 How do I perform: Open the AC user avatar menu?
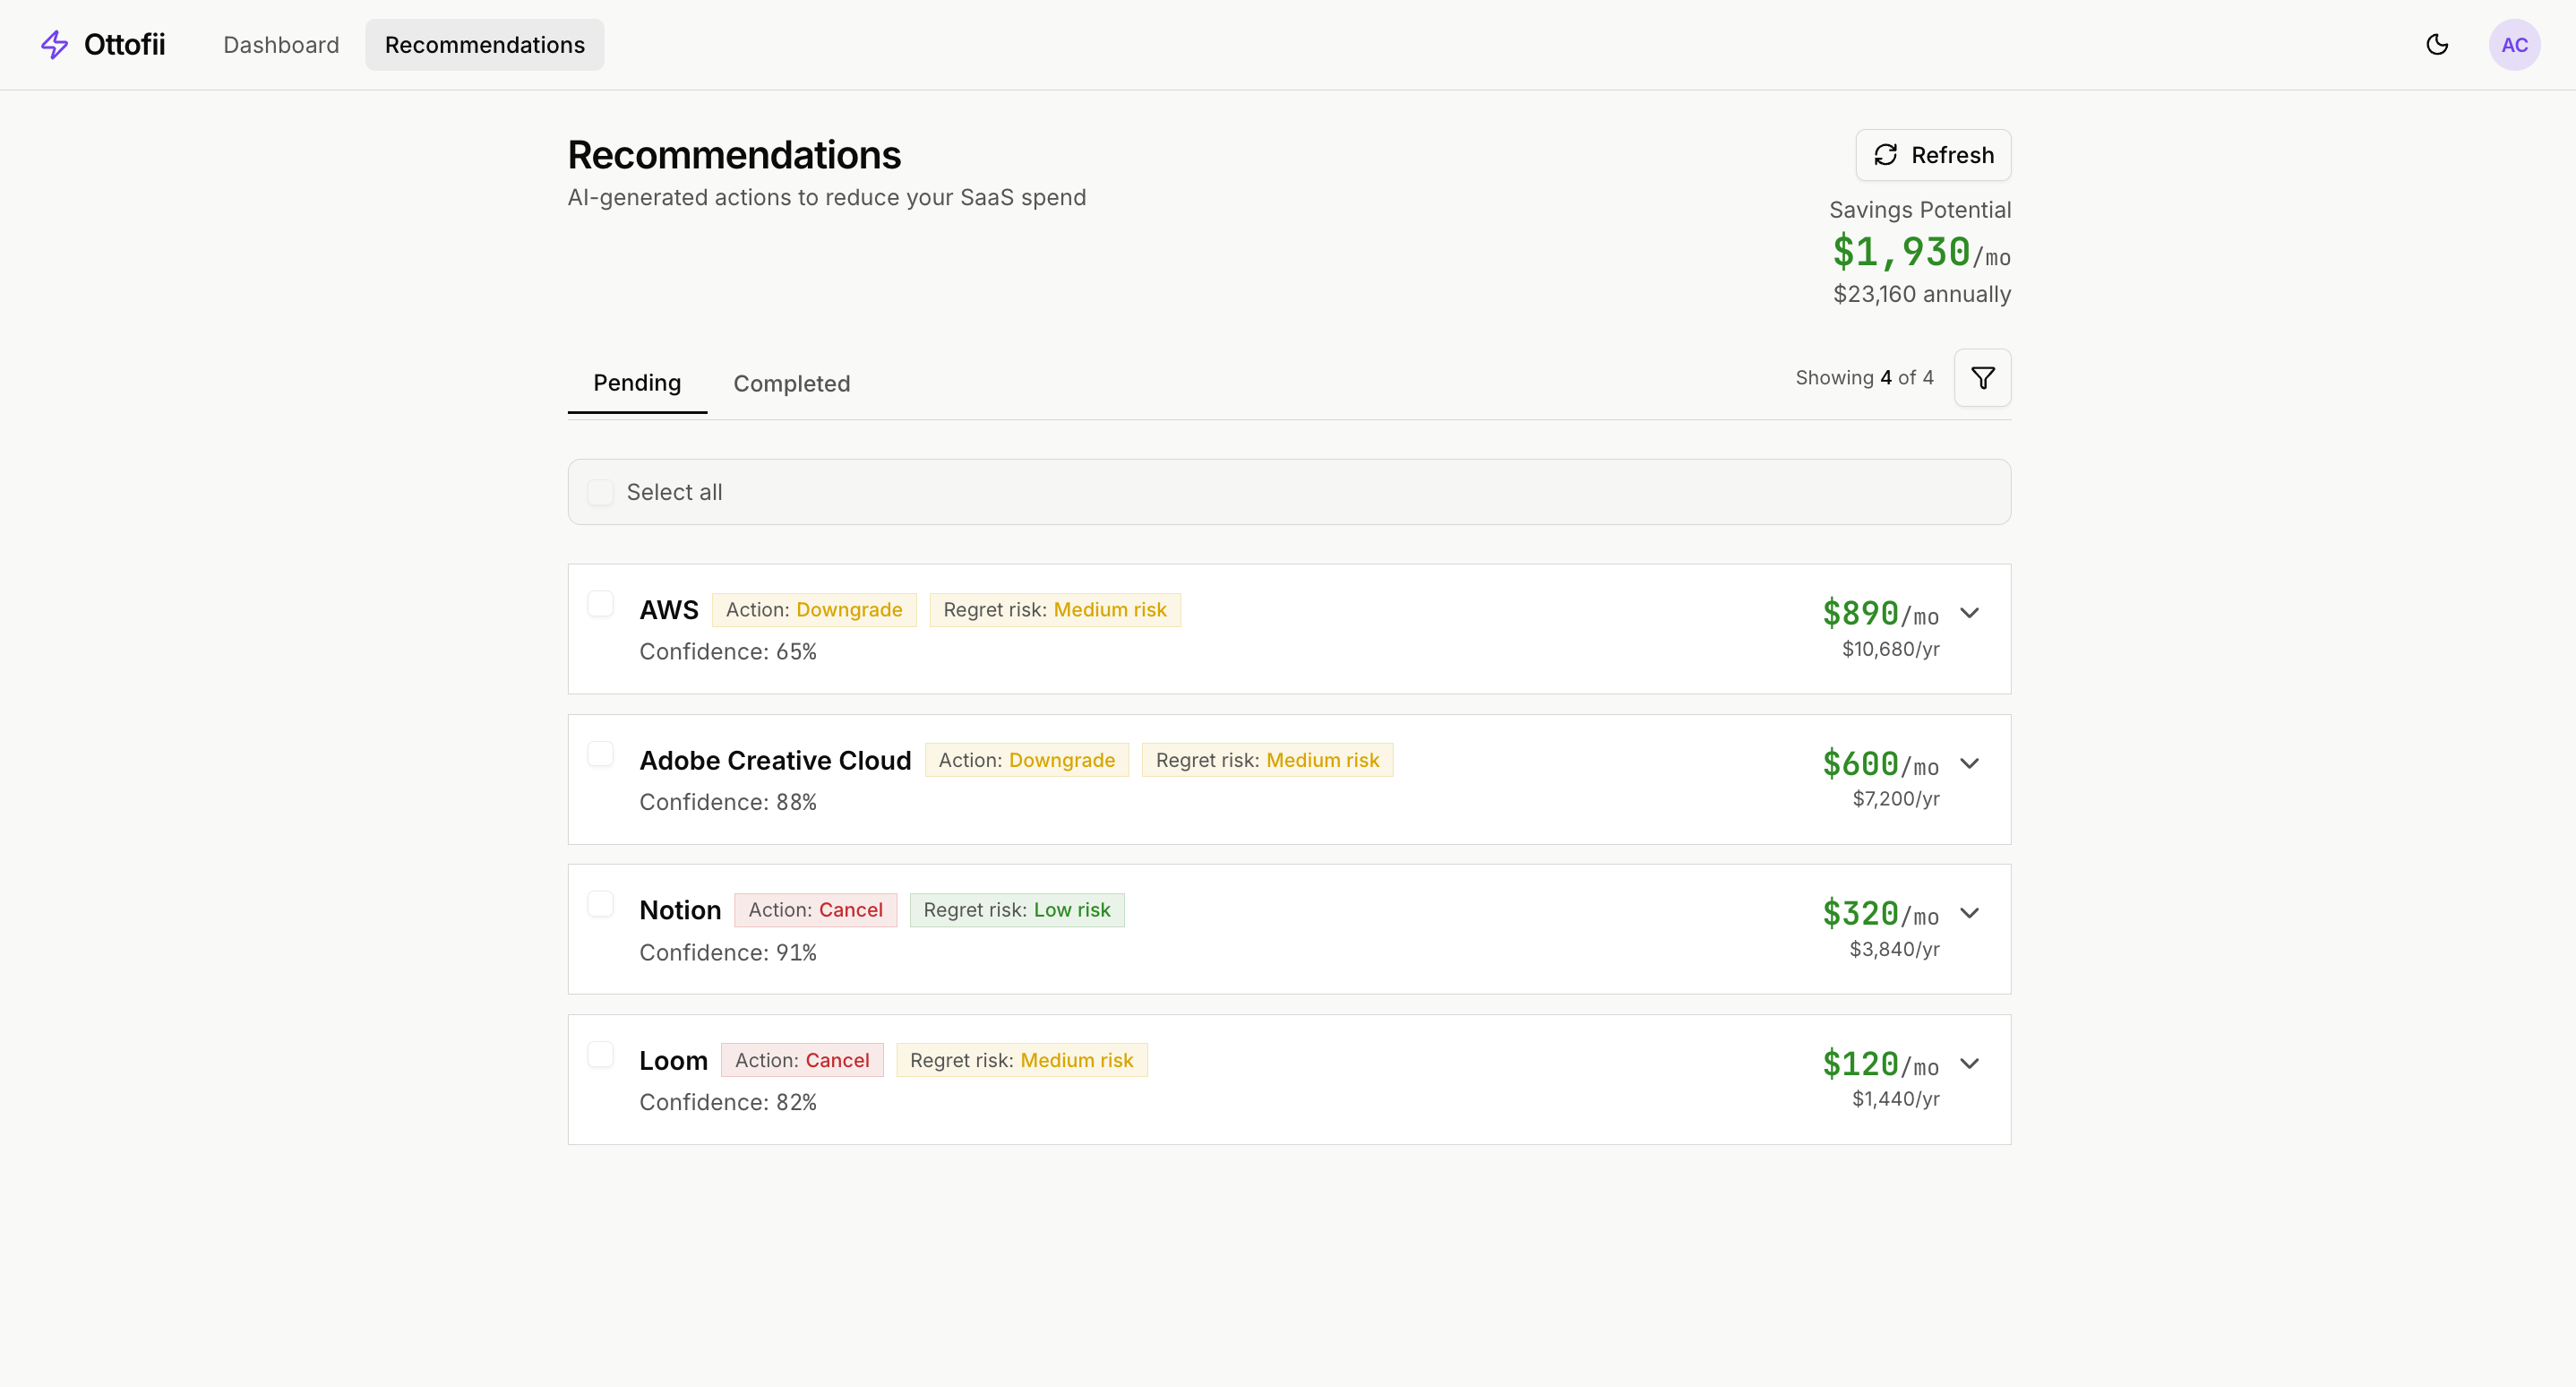click(x=2514, y=44)
